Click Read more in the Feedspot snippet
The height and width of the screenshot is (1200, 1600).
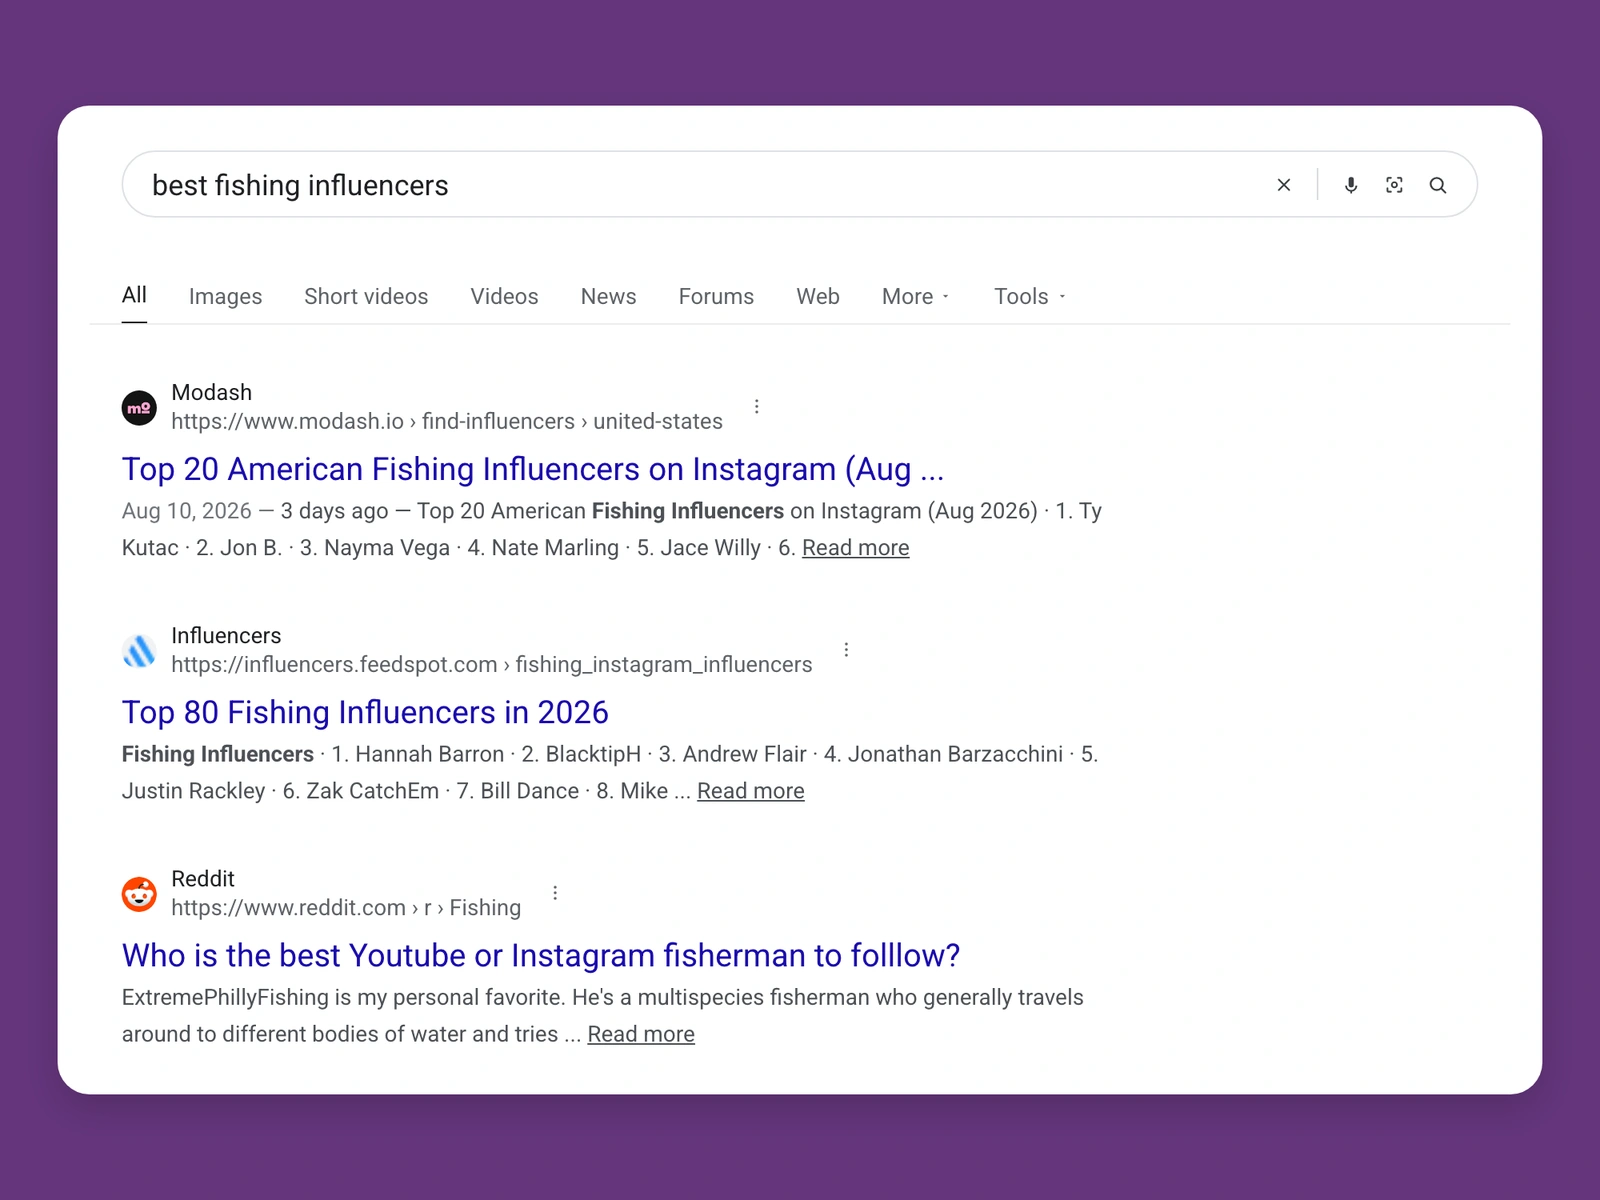751,791
